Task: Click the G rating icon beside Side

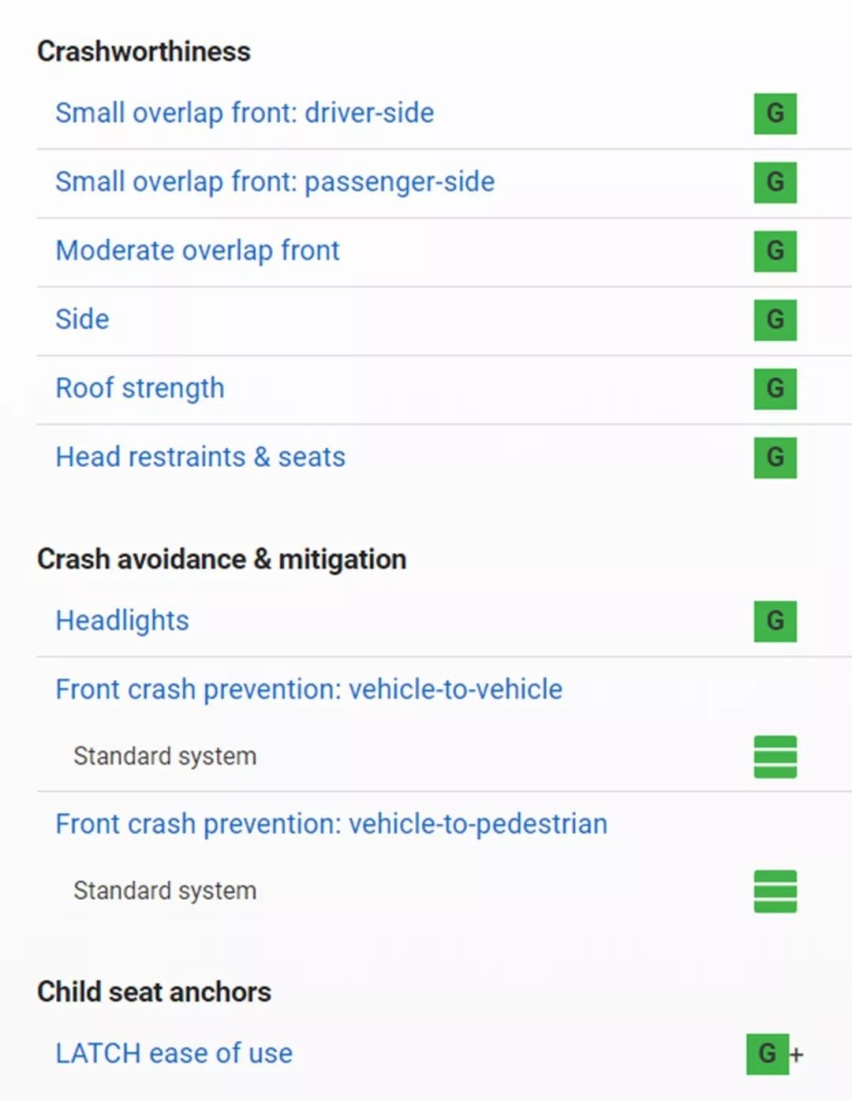Action: (775, 319)
